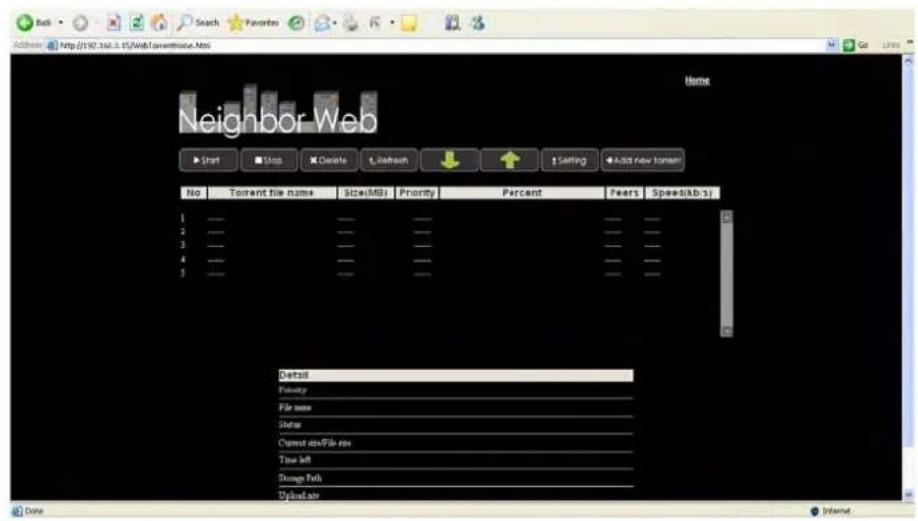Click the browser Refresh page icon
This screenshot has width=918, height=521.
pos(136,23)
